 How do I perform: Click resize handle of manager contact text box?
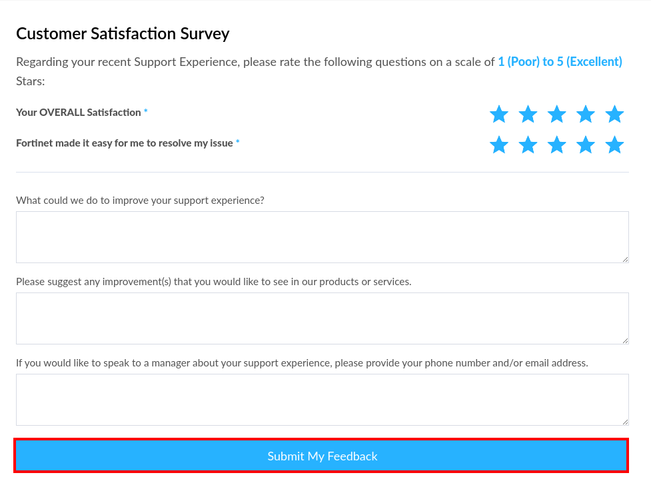tap(624, 420)
